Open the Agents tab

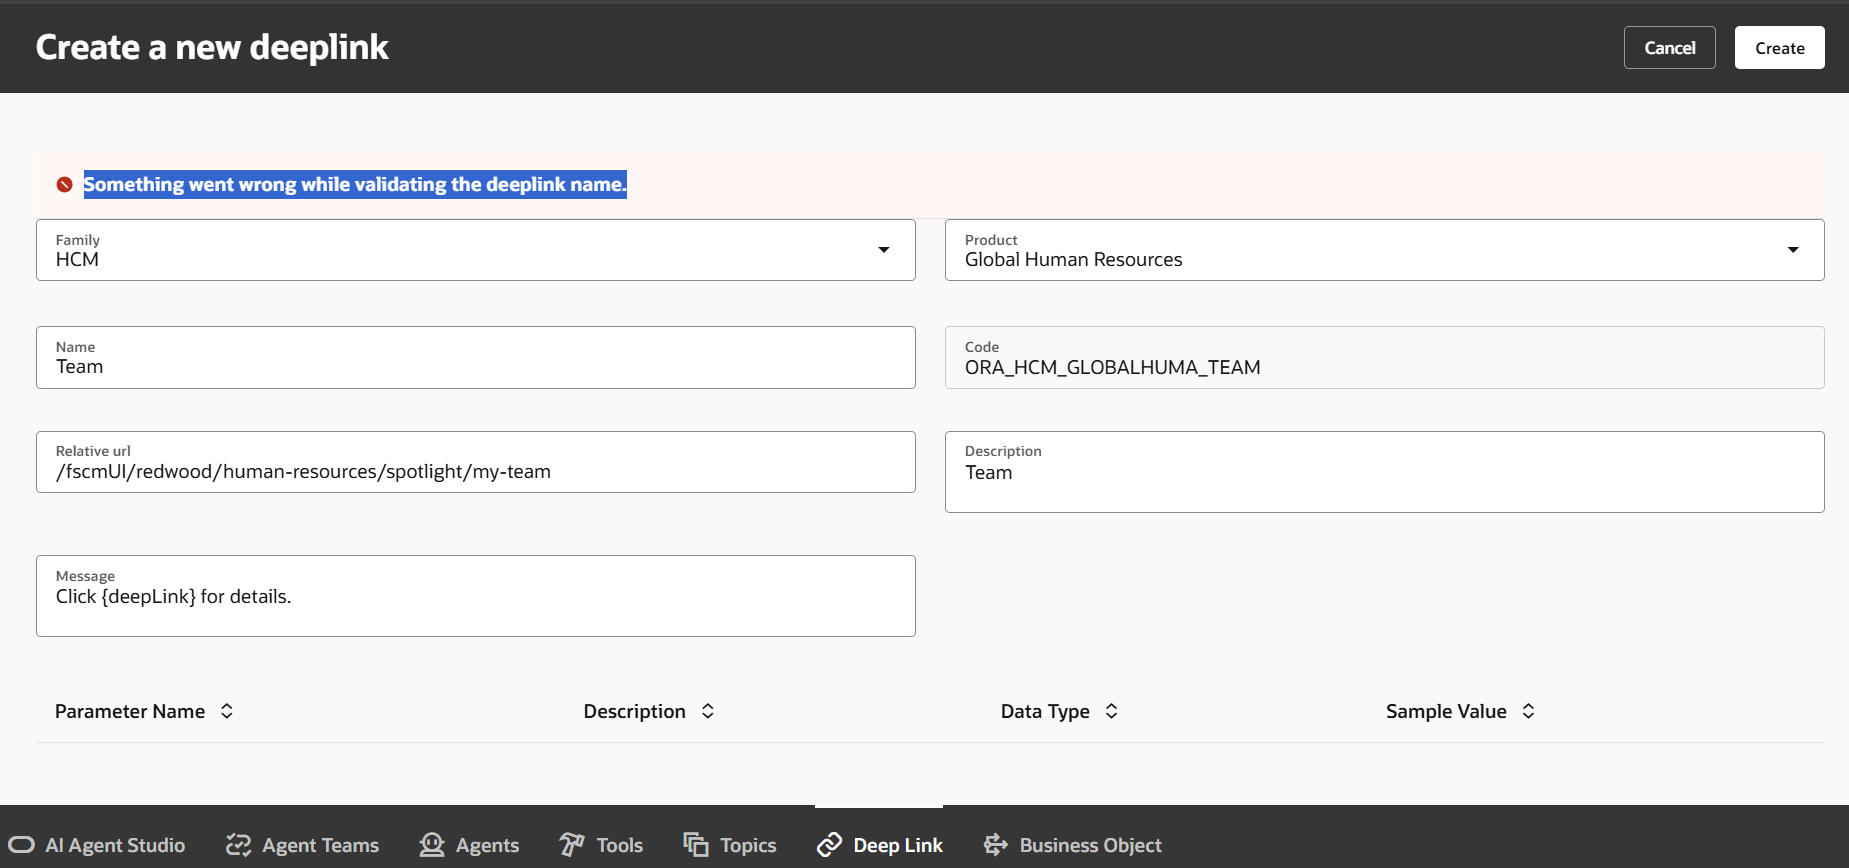pos(469,845)
